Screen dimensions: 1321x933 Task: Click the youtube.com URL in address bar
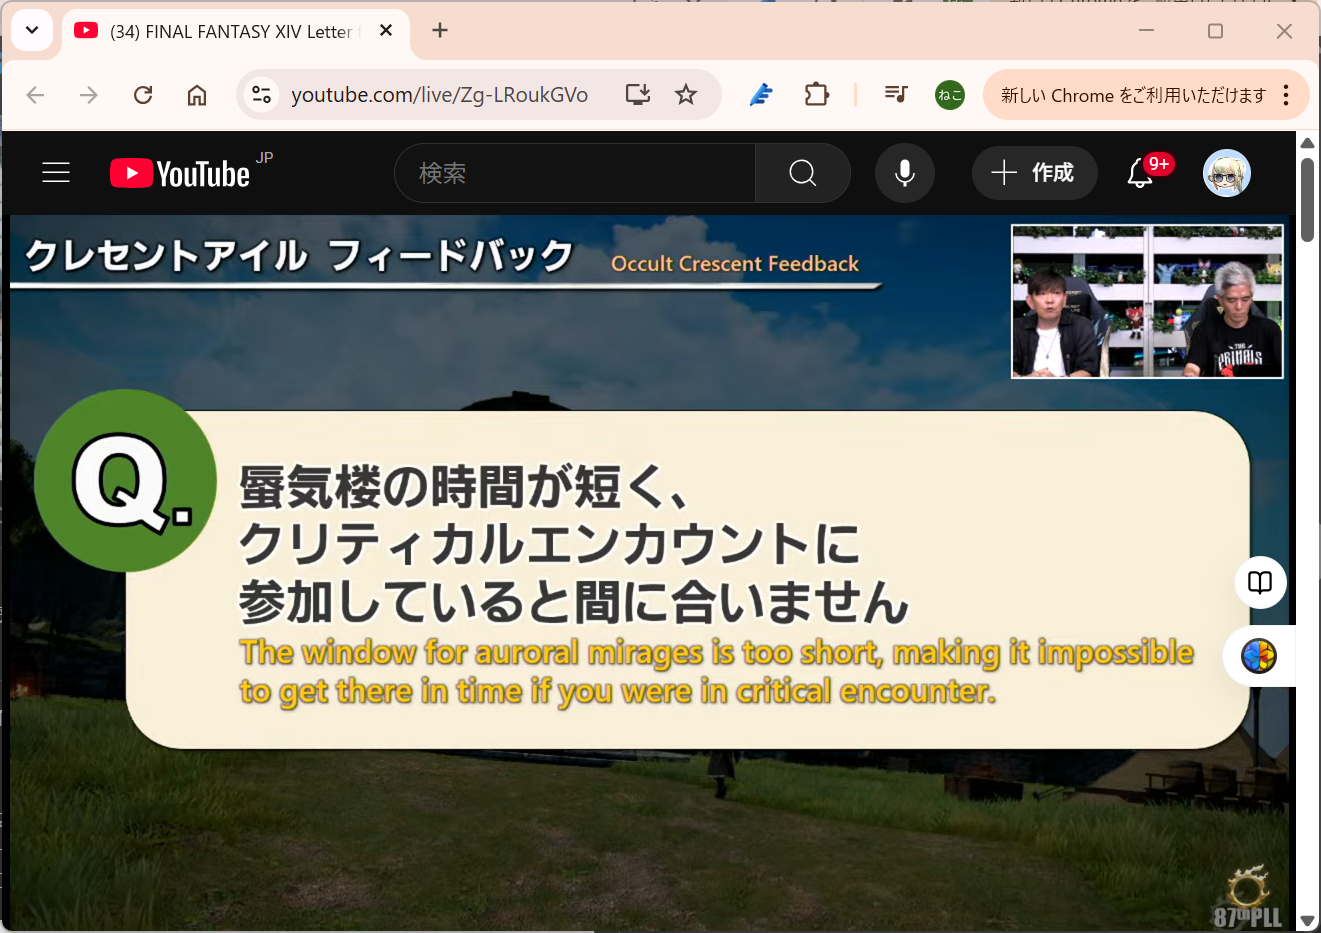tap(439, 95)
